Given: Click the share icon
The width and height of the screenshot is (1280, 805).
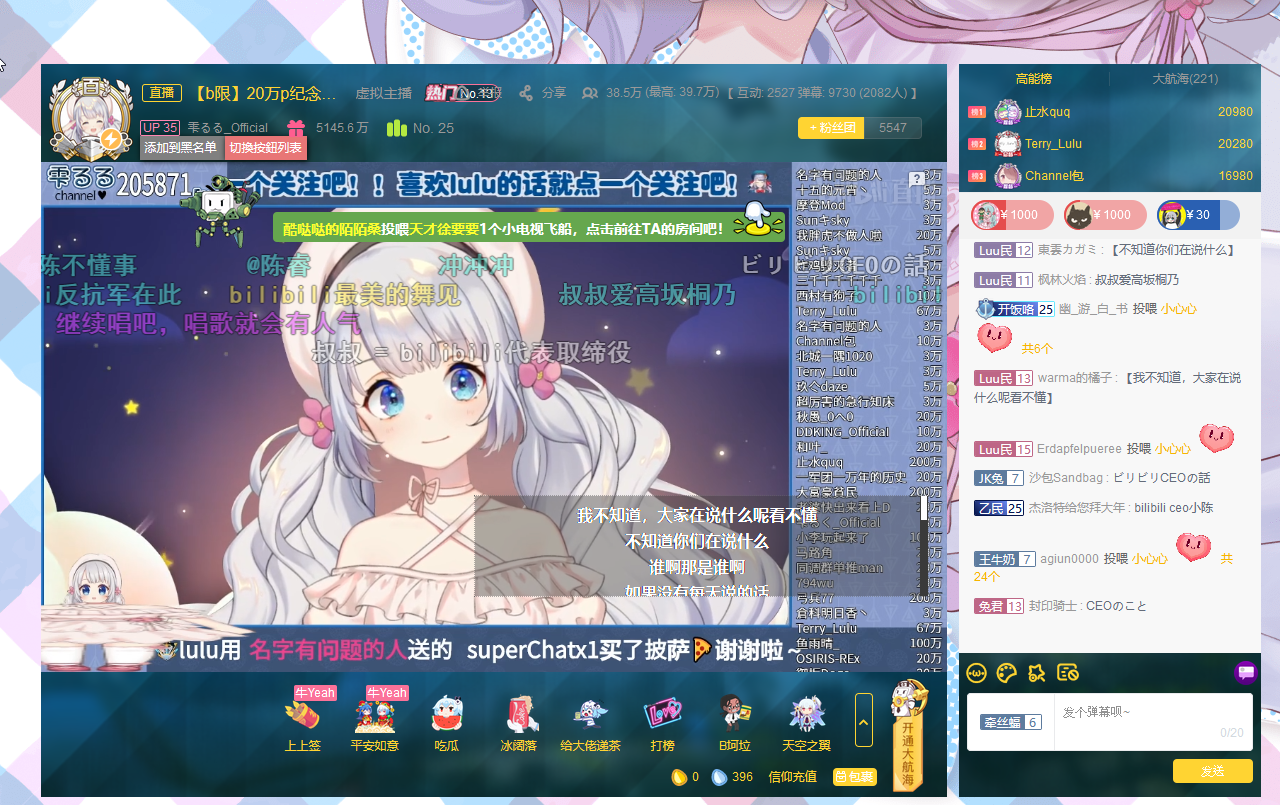Looking at the screenshot, I should pos(526,93).
